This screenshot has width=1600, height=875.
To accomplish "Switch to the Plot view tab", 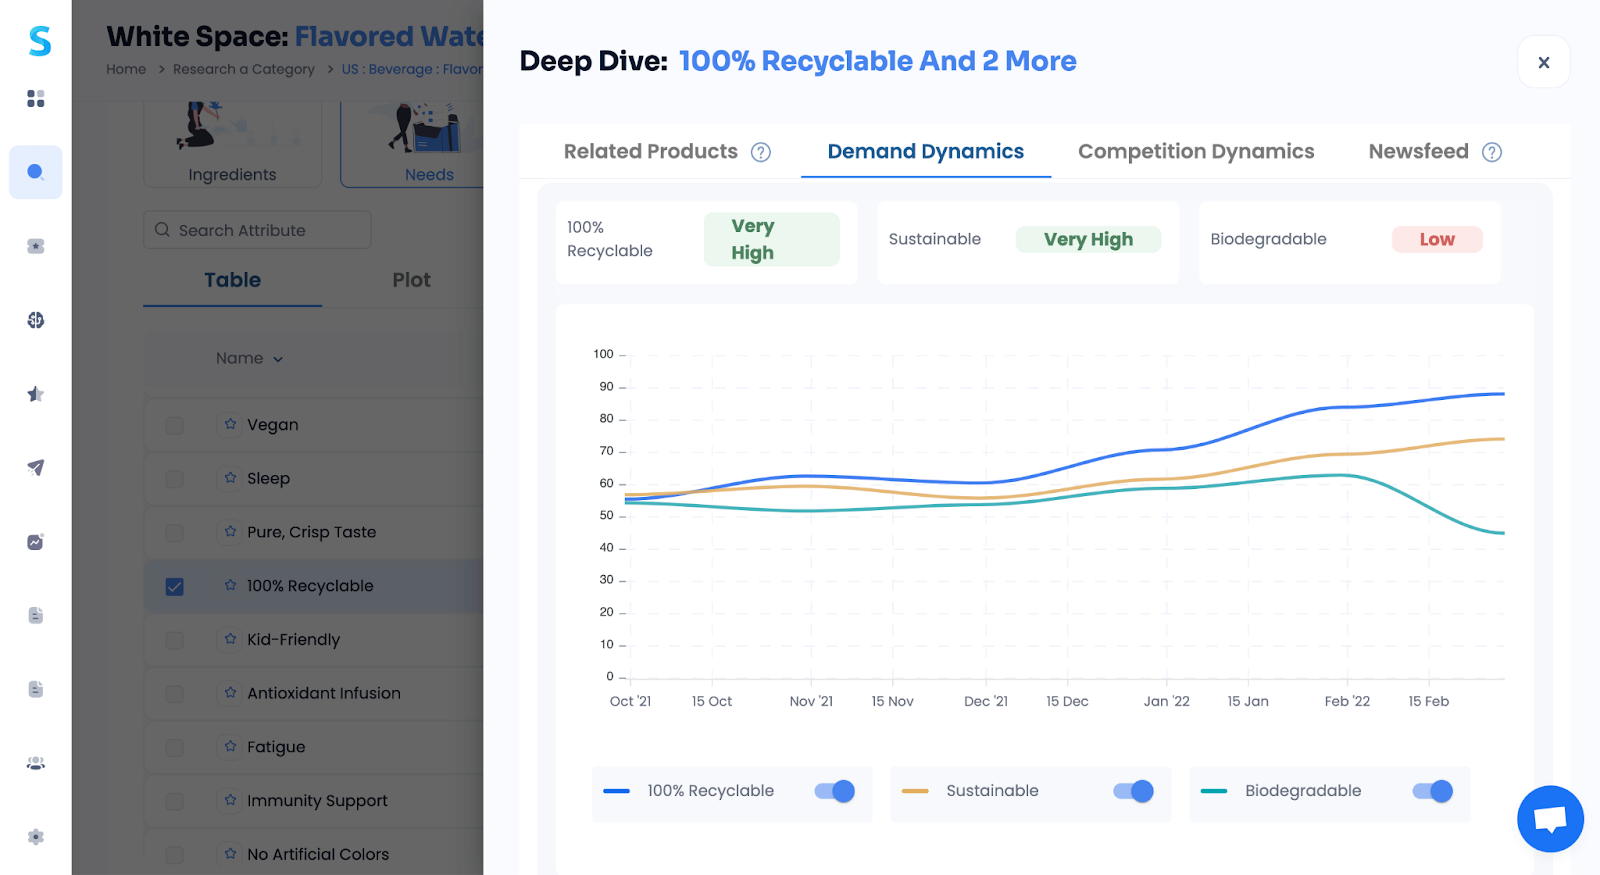I will (x=411, y=281).
